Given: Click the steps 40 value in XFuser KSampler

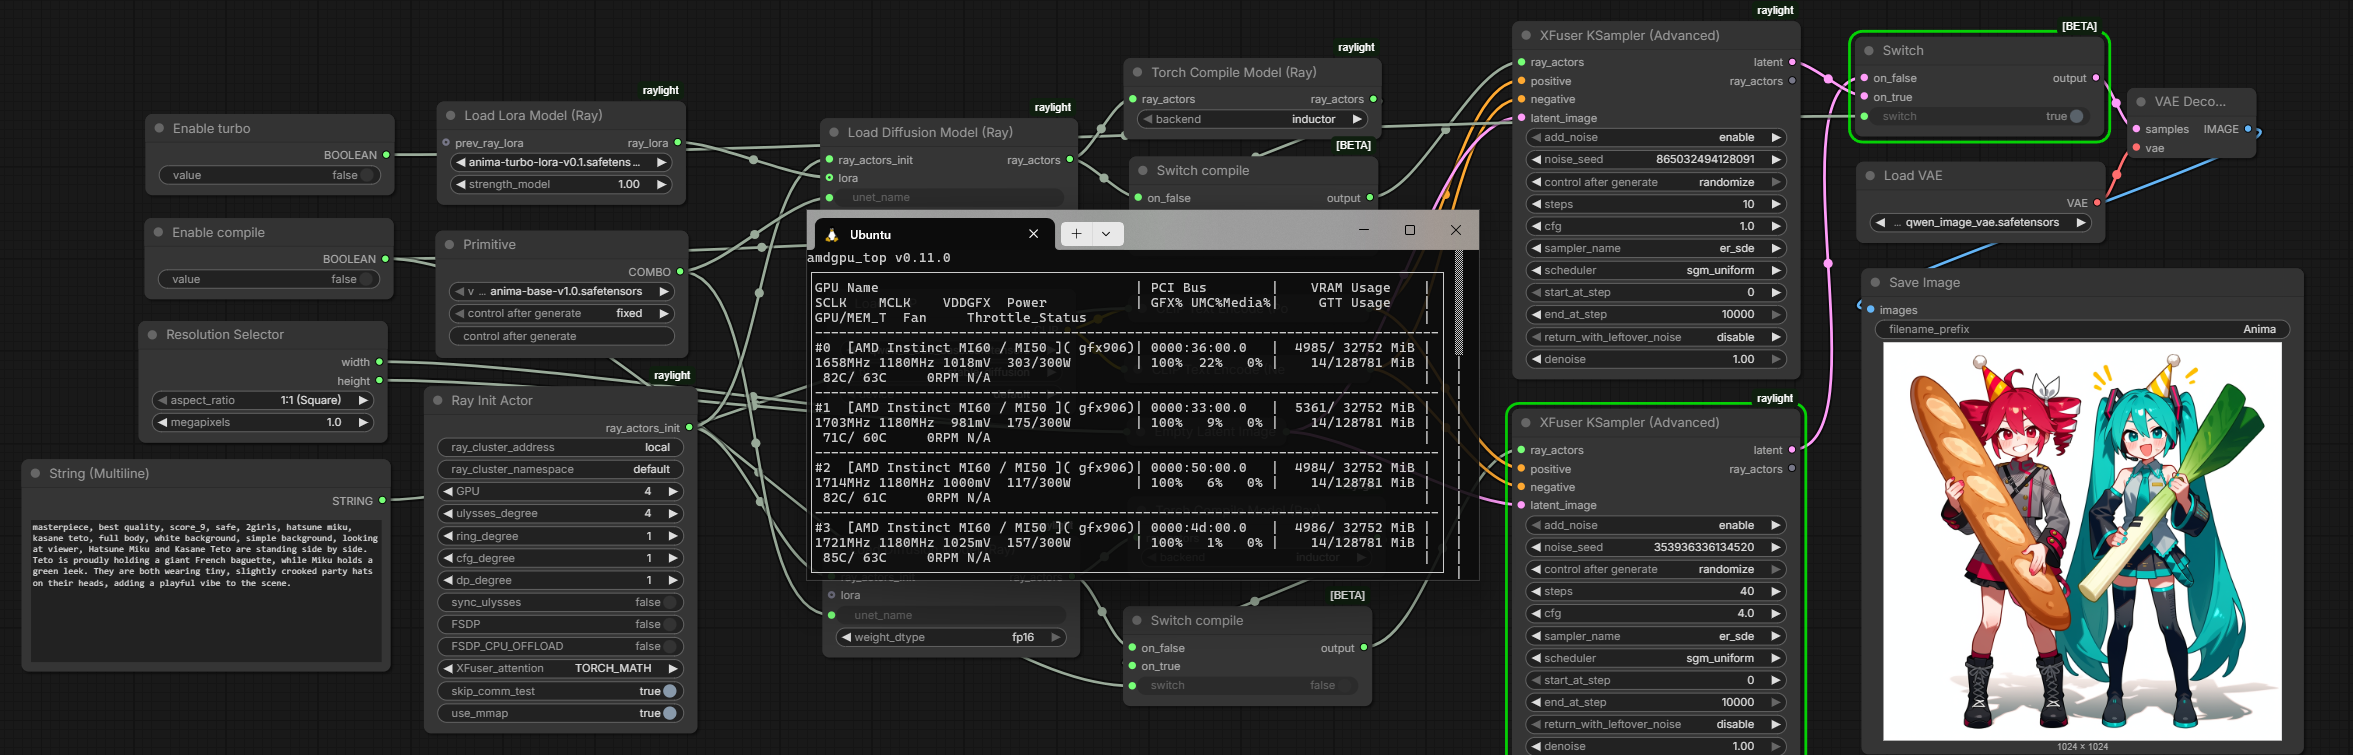Looking at the screenshot, I should (x=1656, y=592).
